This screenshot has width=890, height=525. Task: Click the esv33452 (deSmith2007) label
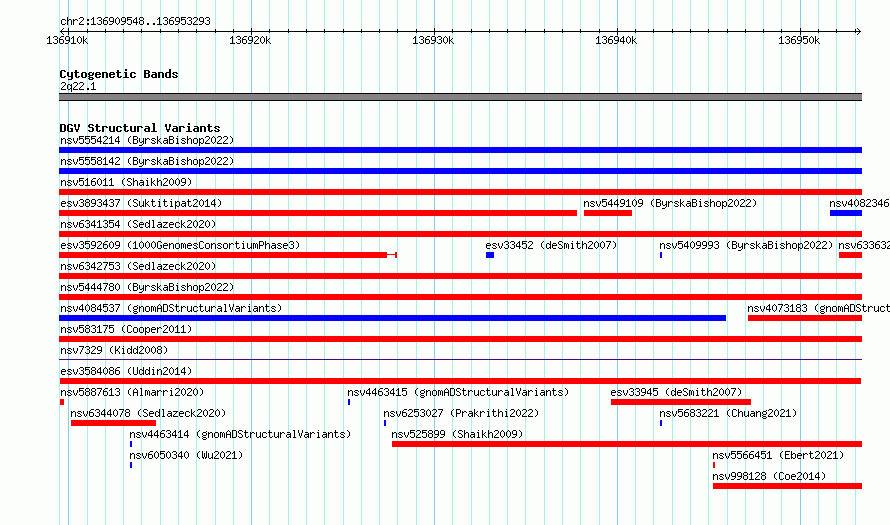(551, 245)
